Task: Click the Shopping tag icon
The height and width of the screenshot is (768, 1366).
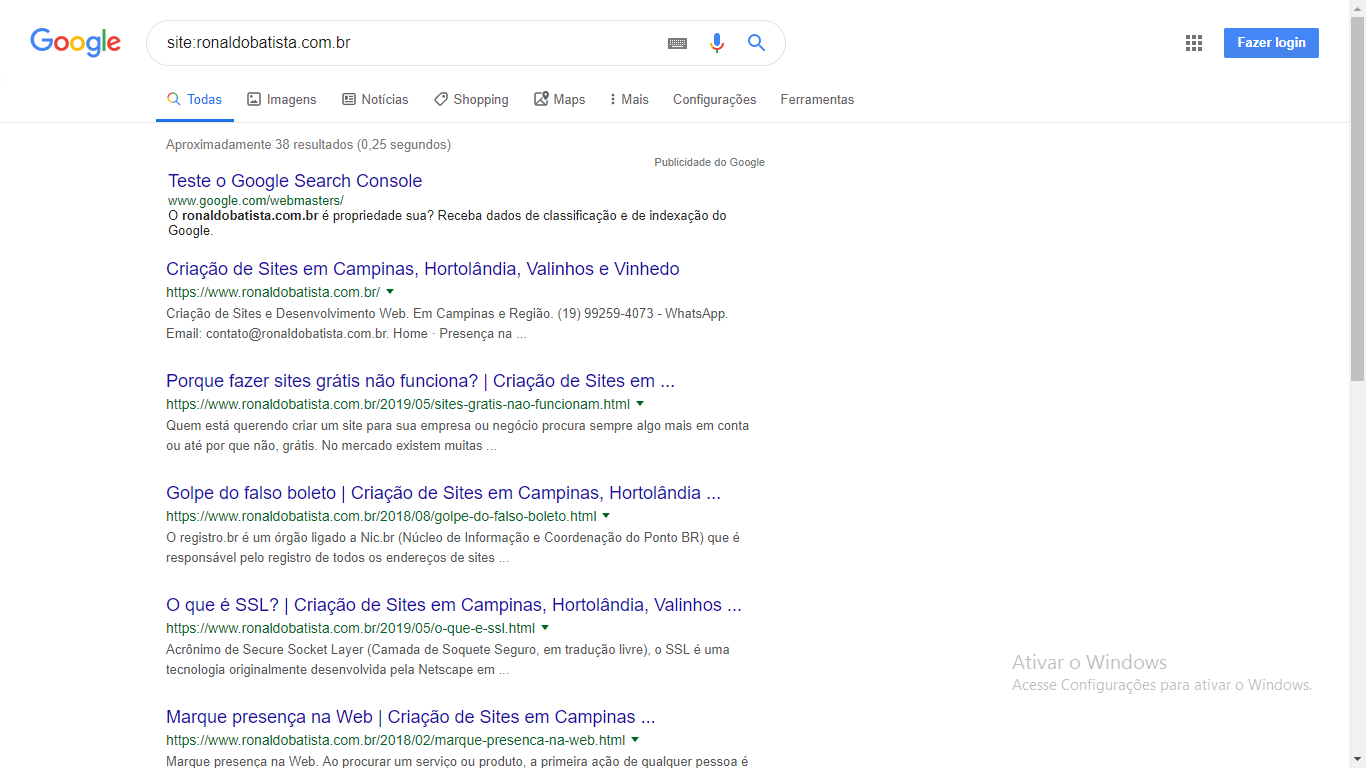Action: point(441,99)
